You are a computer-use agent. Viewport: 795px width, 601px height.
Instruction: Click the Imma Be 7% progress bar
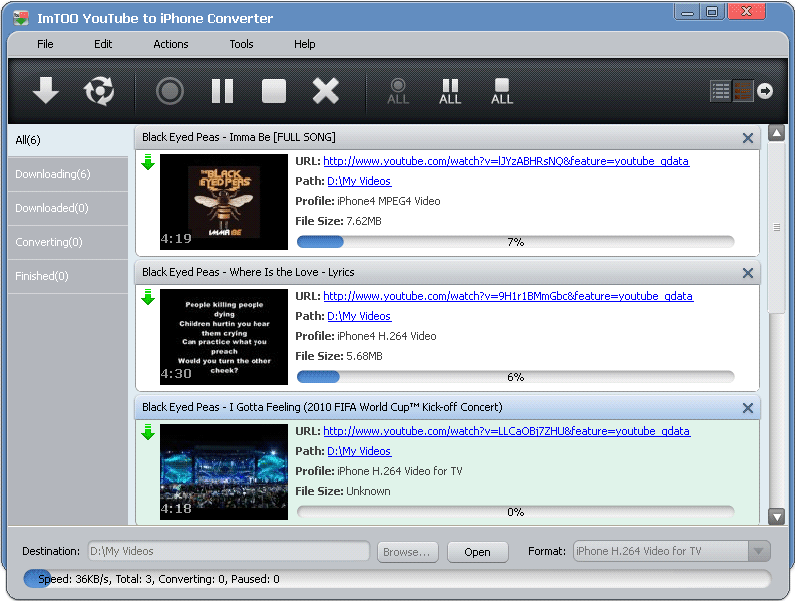(515, 242)
